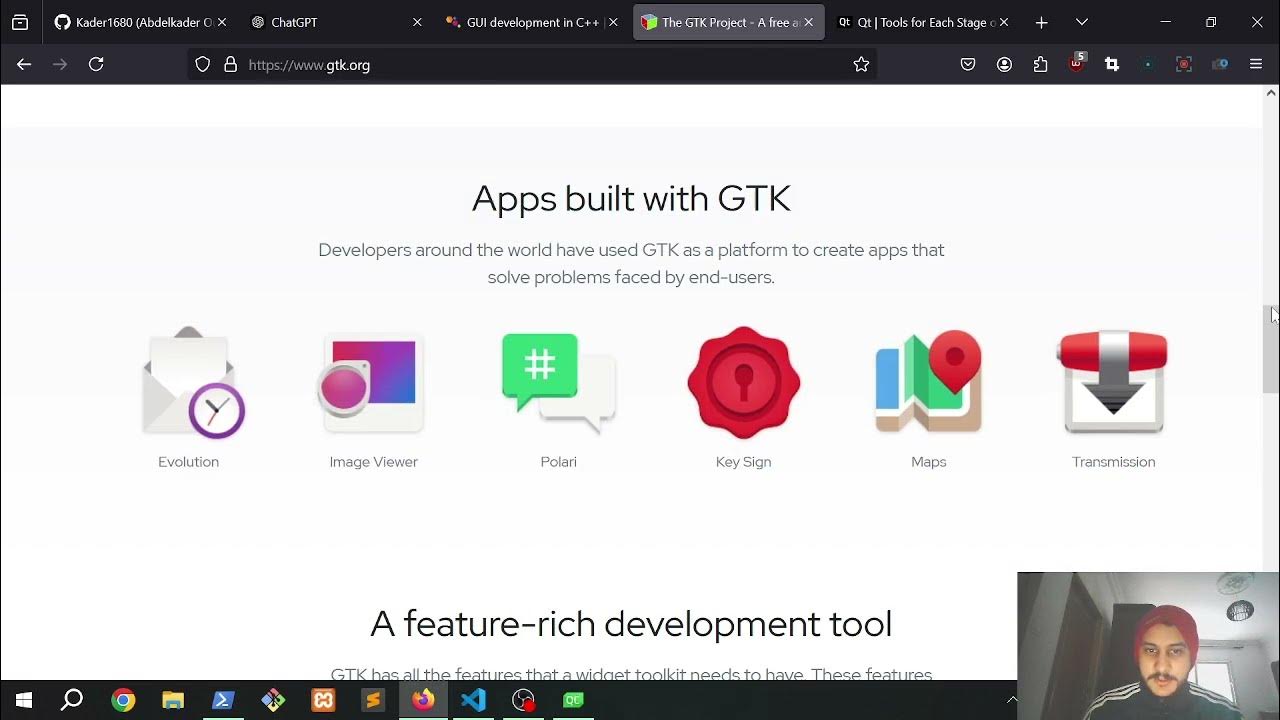Go back with the browser back arrow
Image resolution: width=1280 pixels, height=720 pixels.
[24, 64]
